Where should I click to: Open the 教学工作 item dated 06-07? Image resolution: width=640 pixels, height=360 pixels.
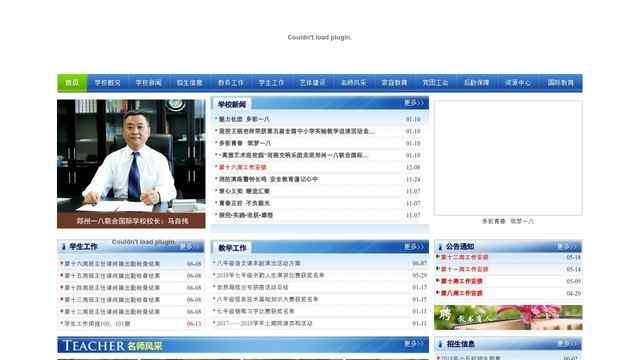[x=258, y=263]
